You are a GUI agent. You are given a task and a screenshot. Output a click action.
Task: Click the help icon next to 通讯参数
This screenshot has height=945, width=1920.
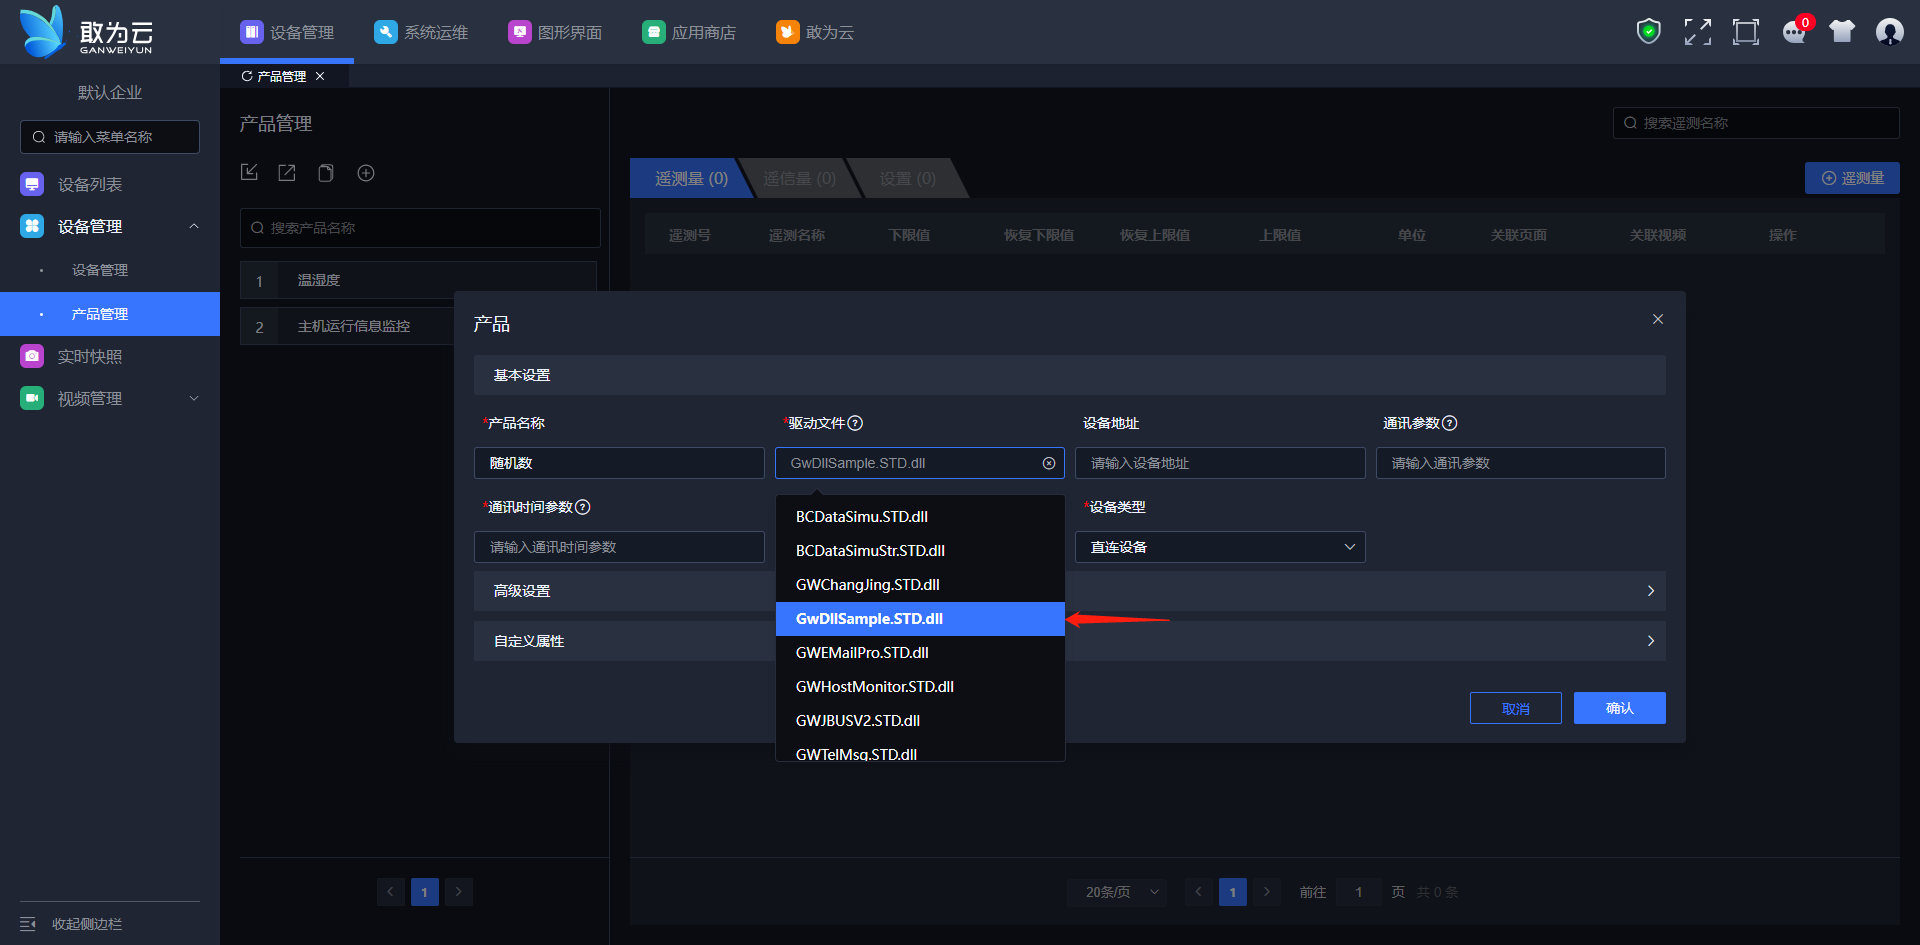tap(1450, 423)
